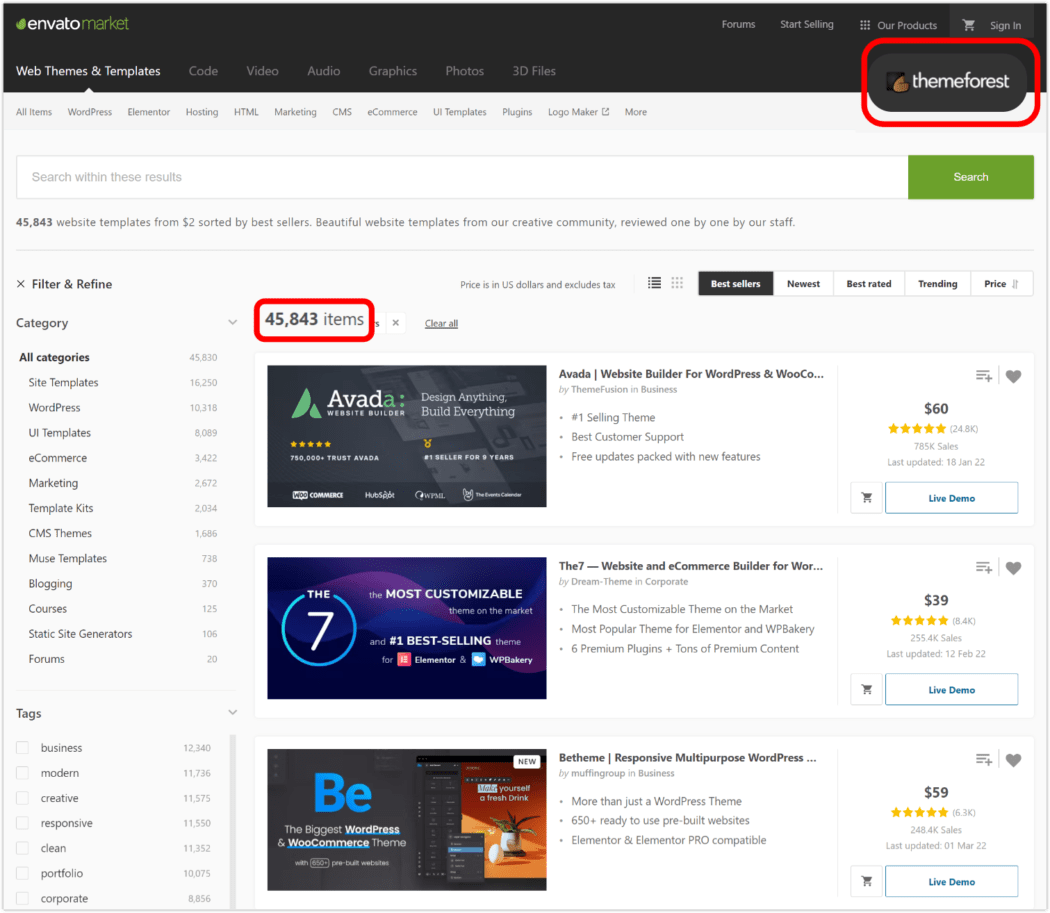Open the Elementor sub navigation link
This screenshot has width=1050, height=913.
pyautogui.click(x=149, y=112)
